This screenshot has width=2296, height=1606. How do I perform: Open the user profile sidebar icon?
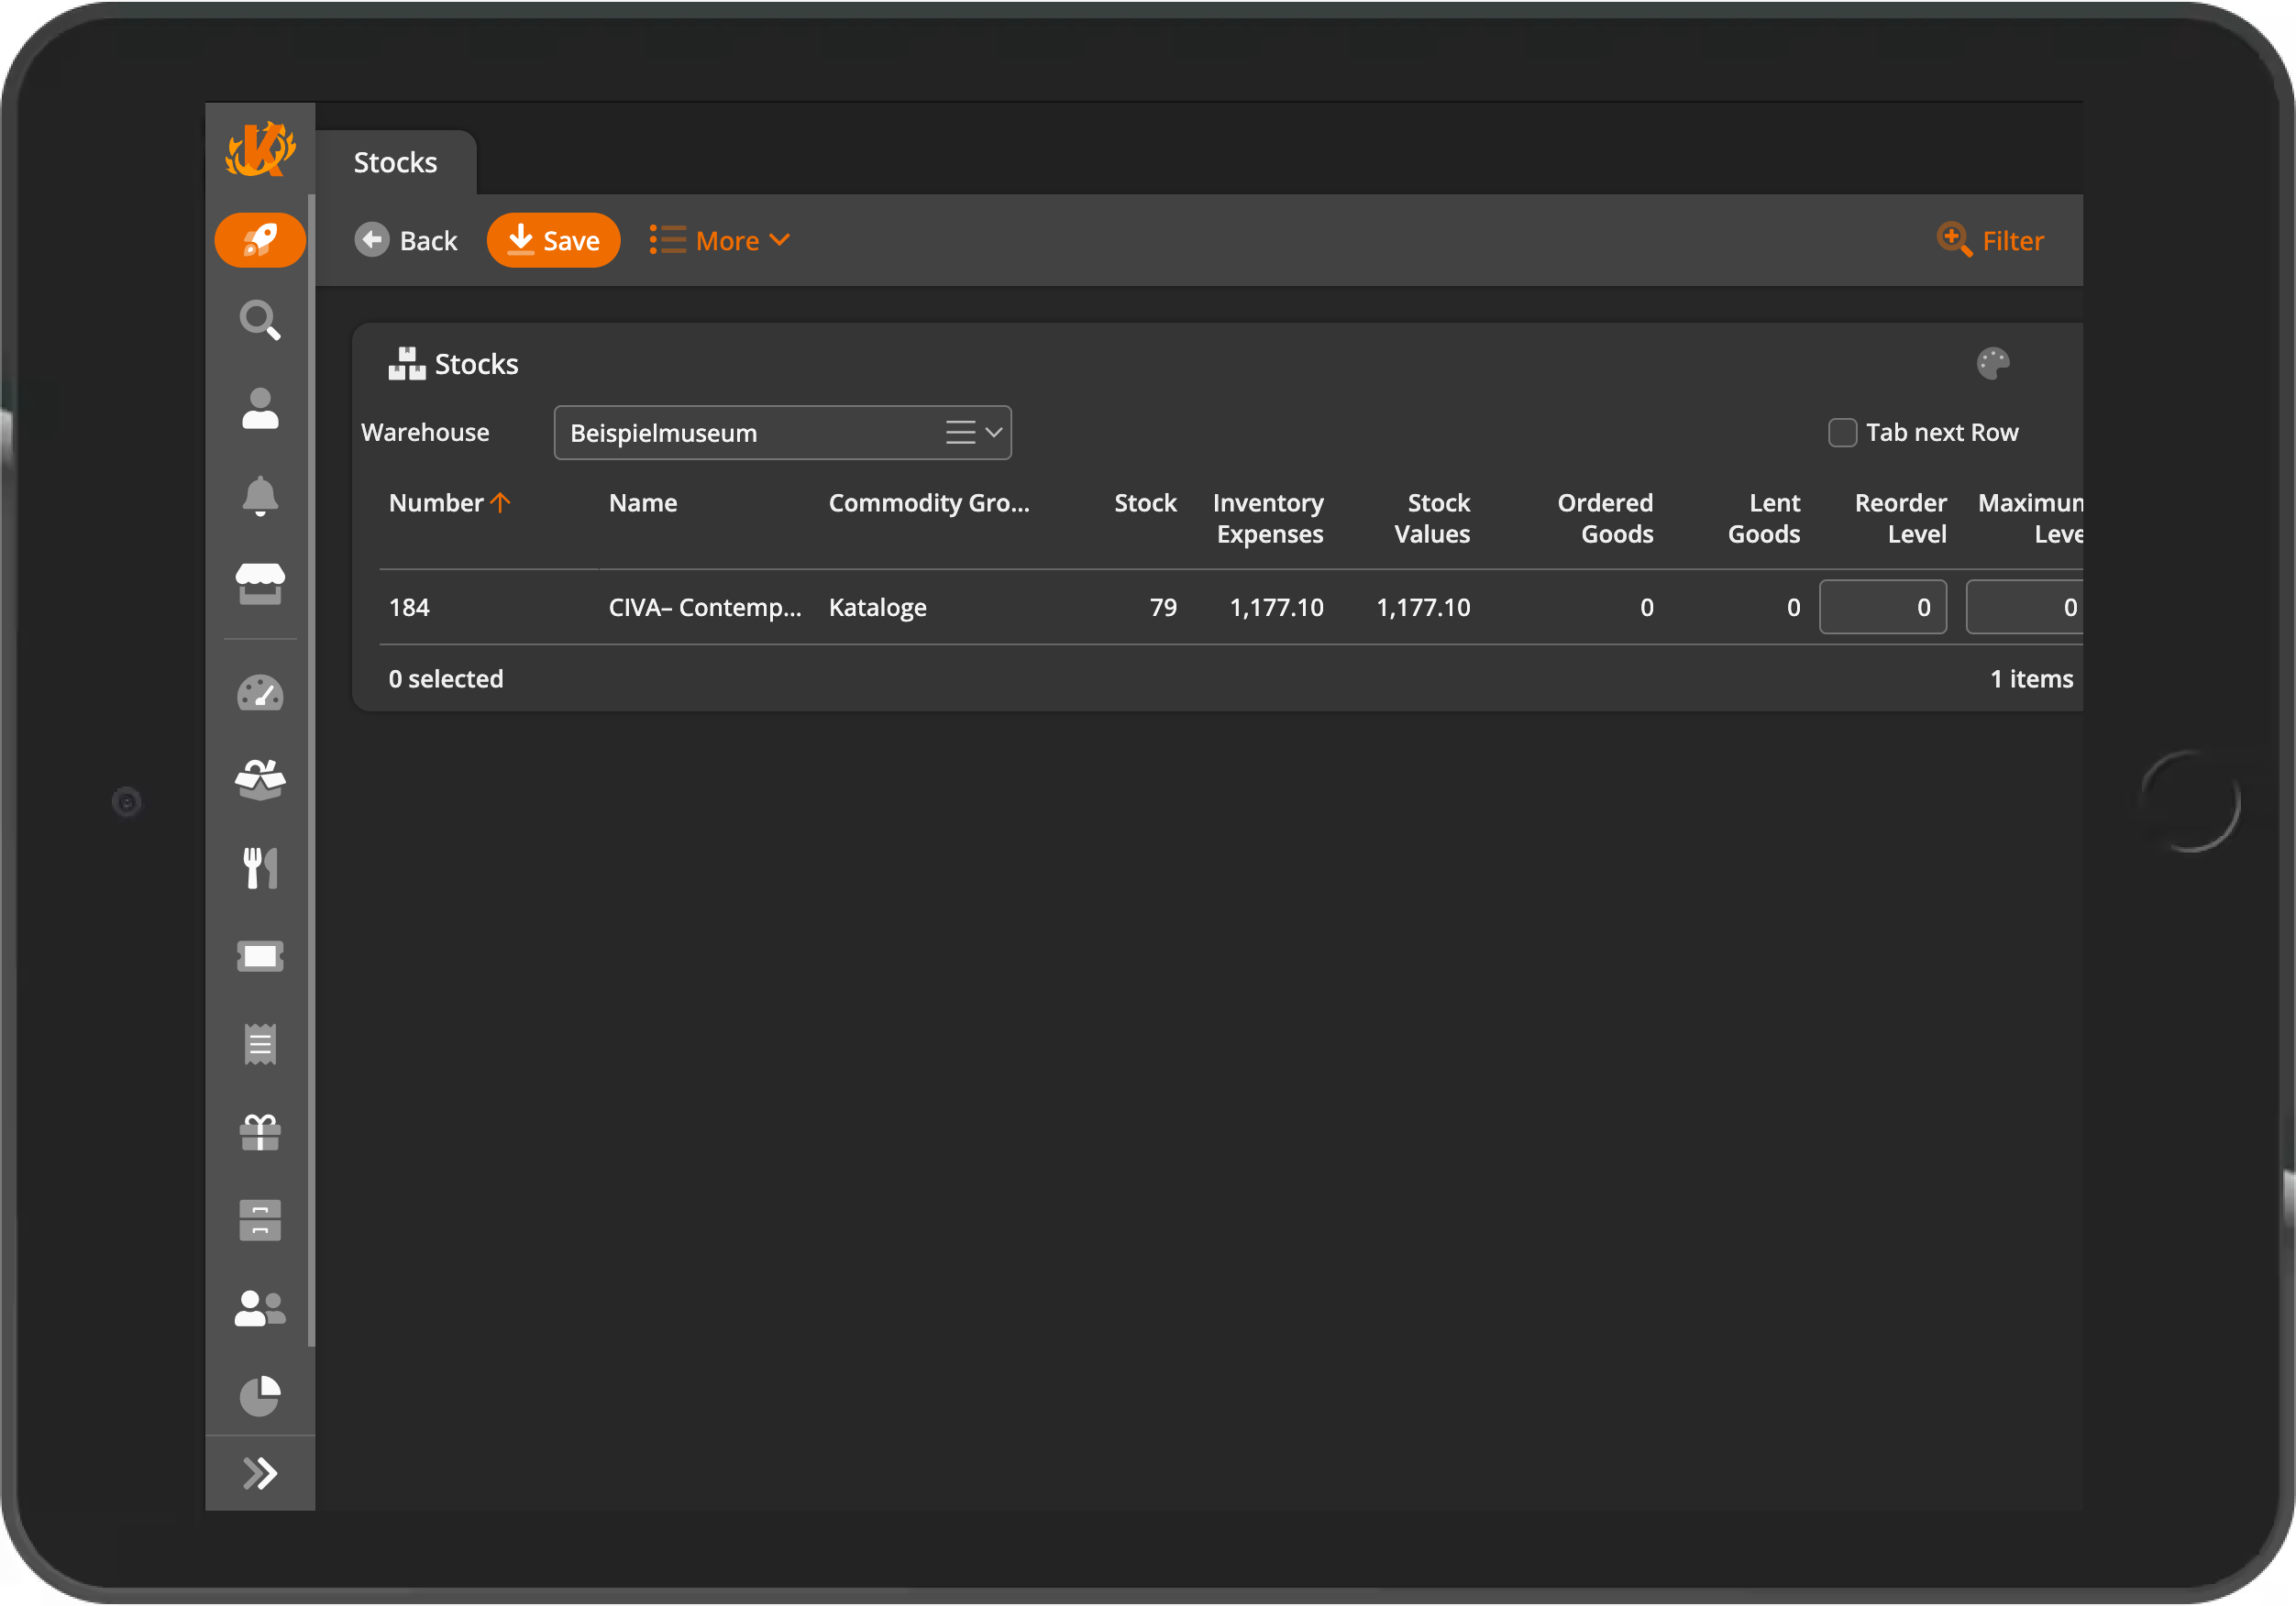tap(260, 408)
